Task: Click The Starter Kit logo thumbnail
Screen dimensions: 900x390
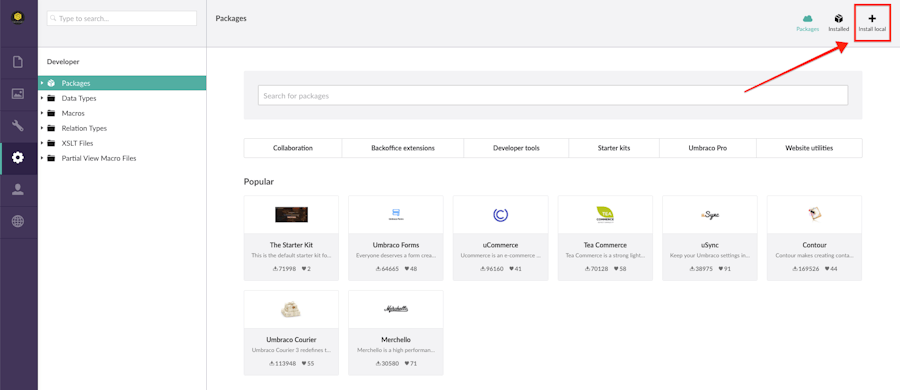Action: coord(291,215)
